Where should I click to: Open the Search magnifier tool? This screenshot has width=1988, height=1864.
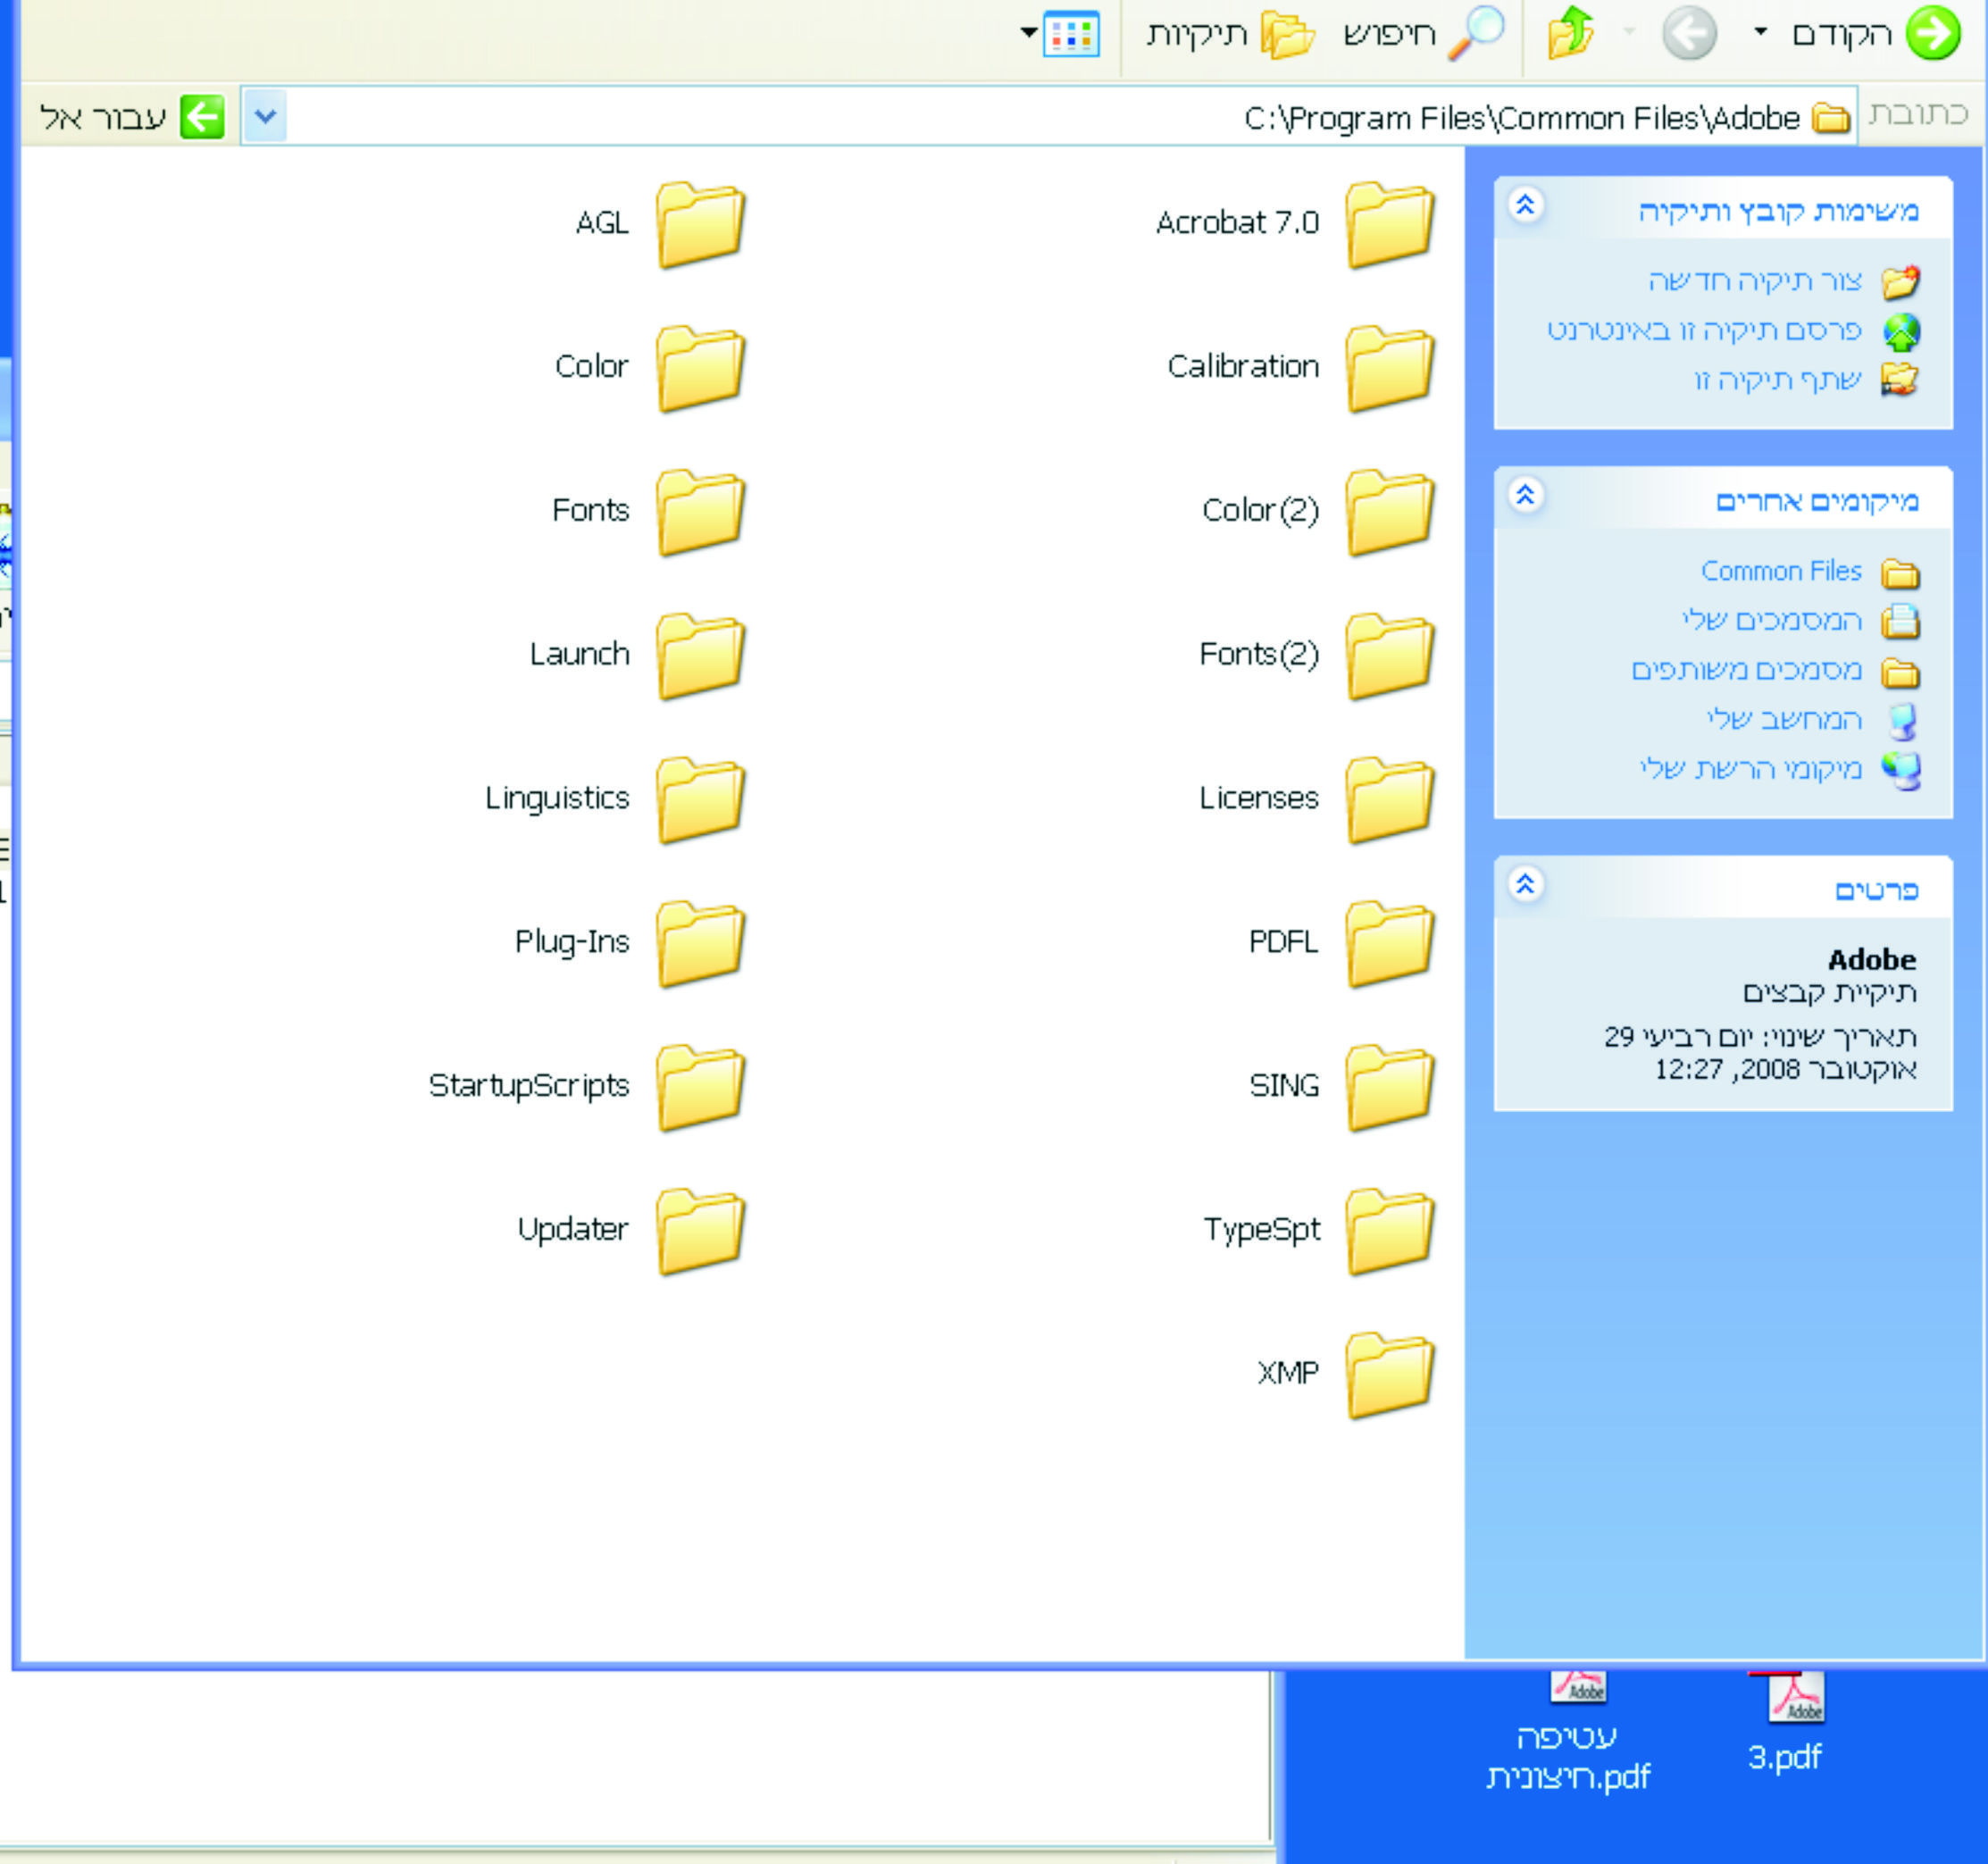tap(1475, 34)
